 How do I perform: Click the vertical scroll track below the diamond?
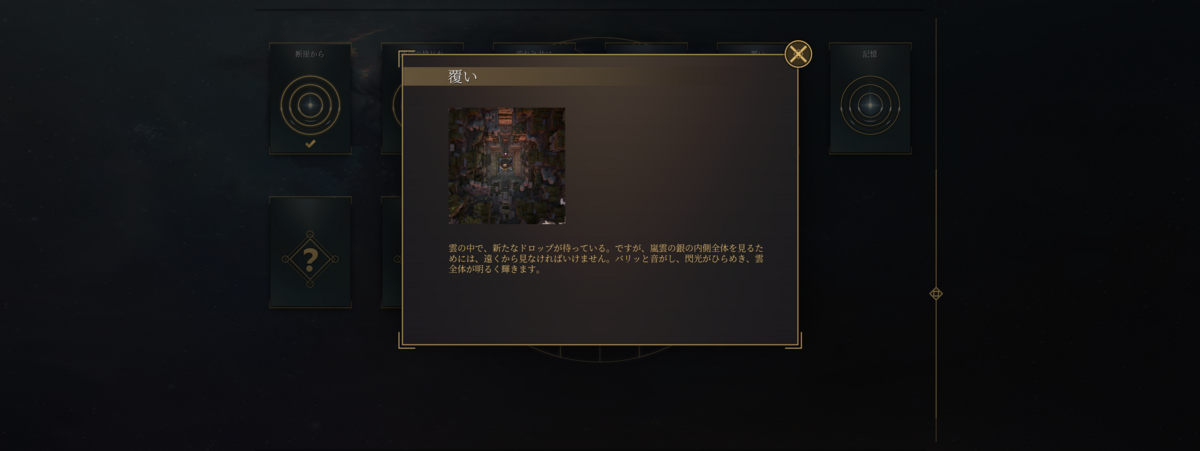point(936,370)
